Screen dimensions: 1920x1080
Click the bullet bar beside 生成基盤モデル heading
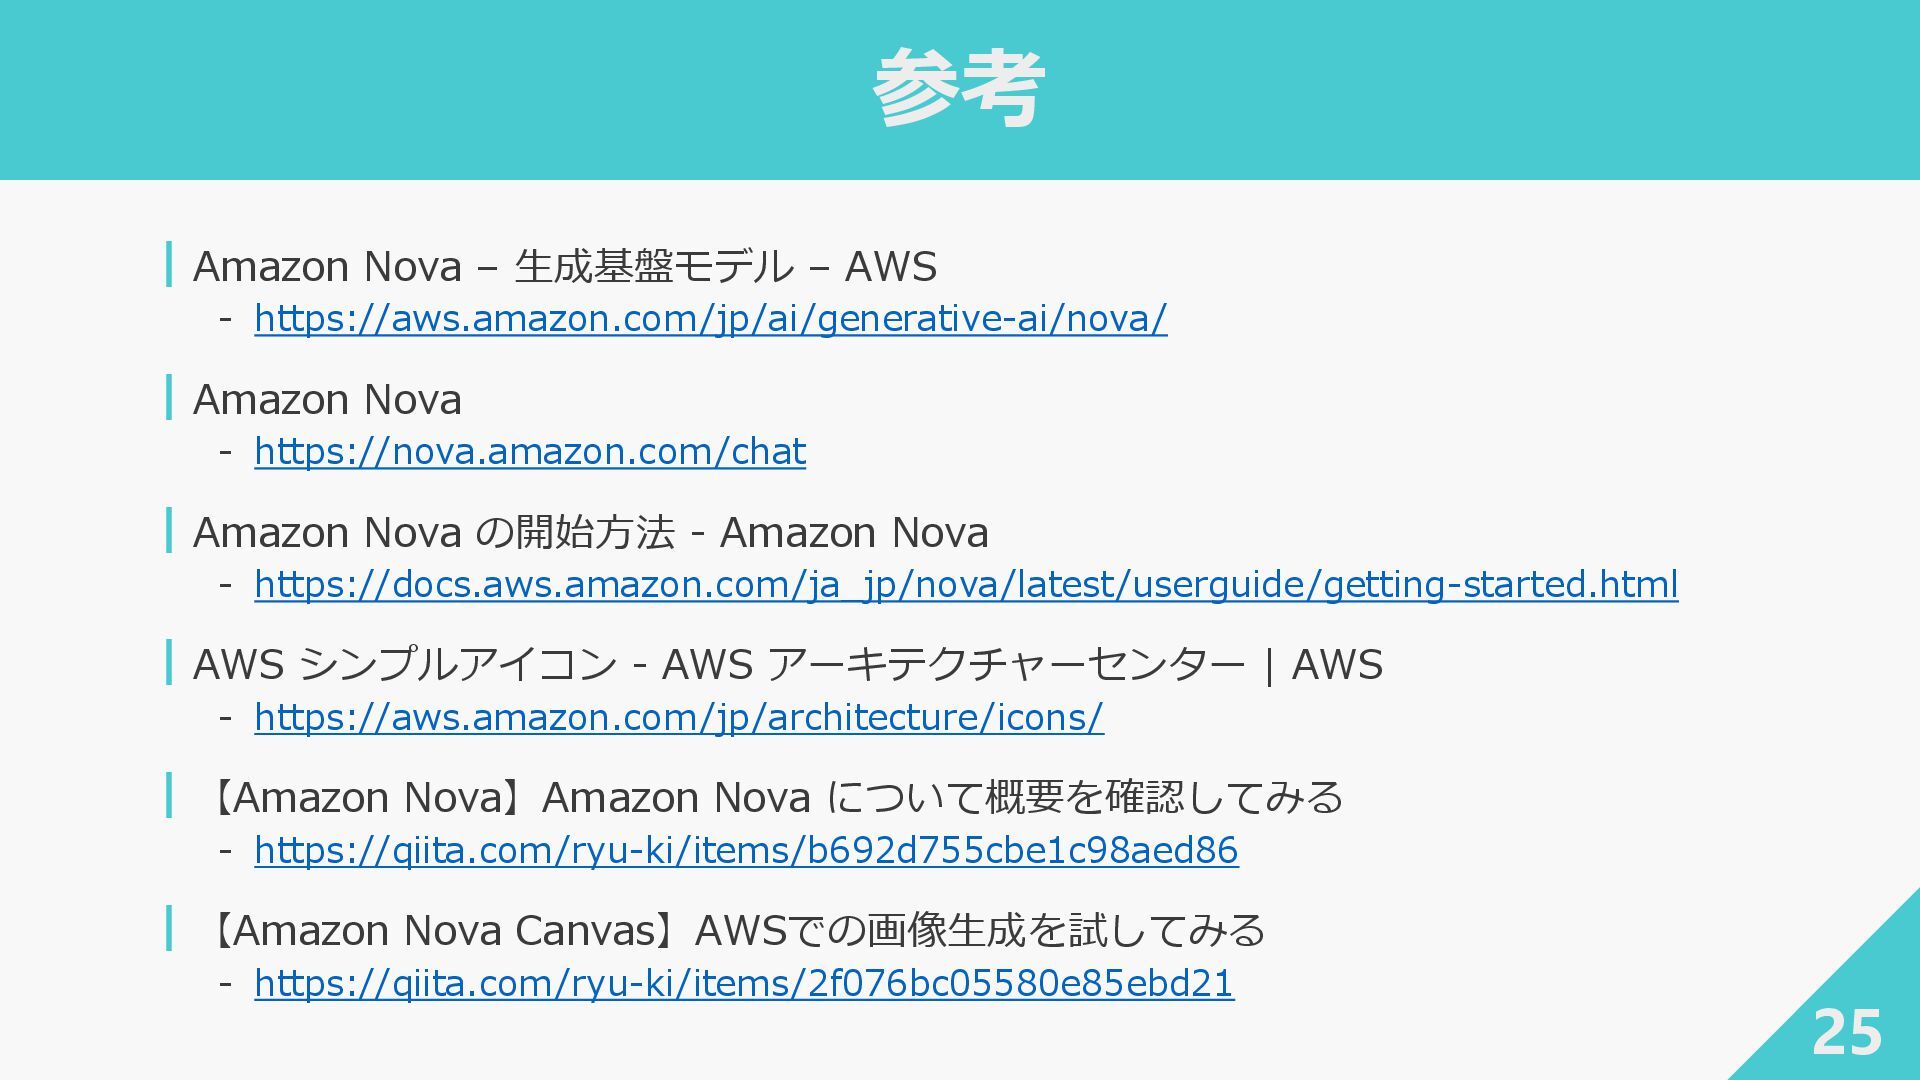(169, 264)
